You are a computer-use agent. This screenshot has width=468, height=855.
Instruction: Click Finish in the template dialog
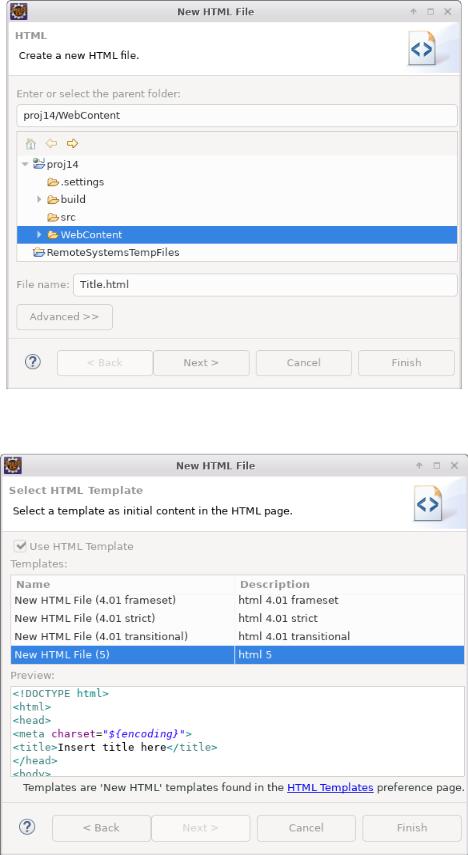tap(412, 828)
